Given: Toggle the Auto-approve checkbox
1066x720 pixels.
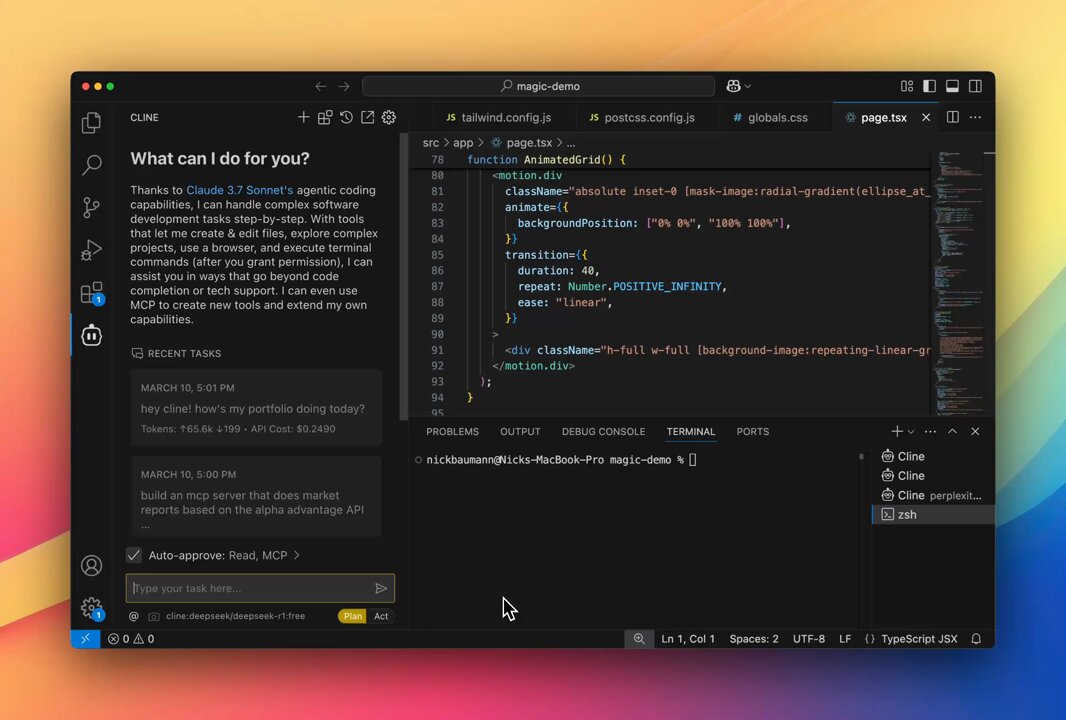Looking at the screenshot, I should [134, 555].
